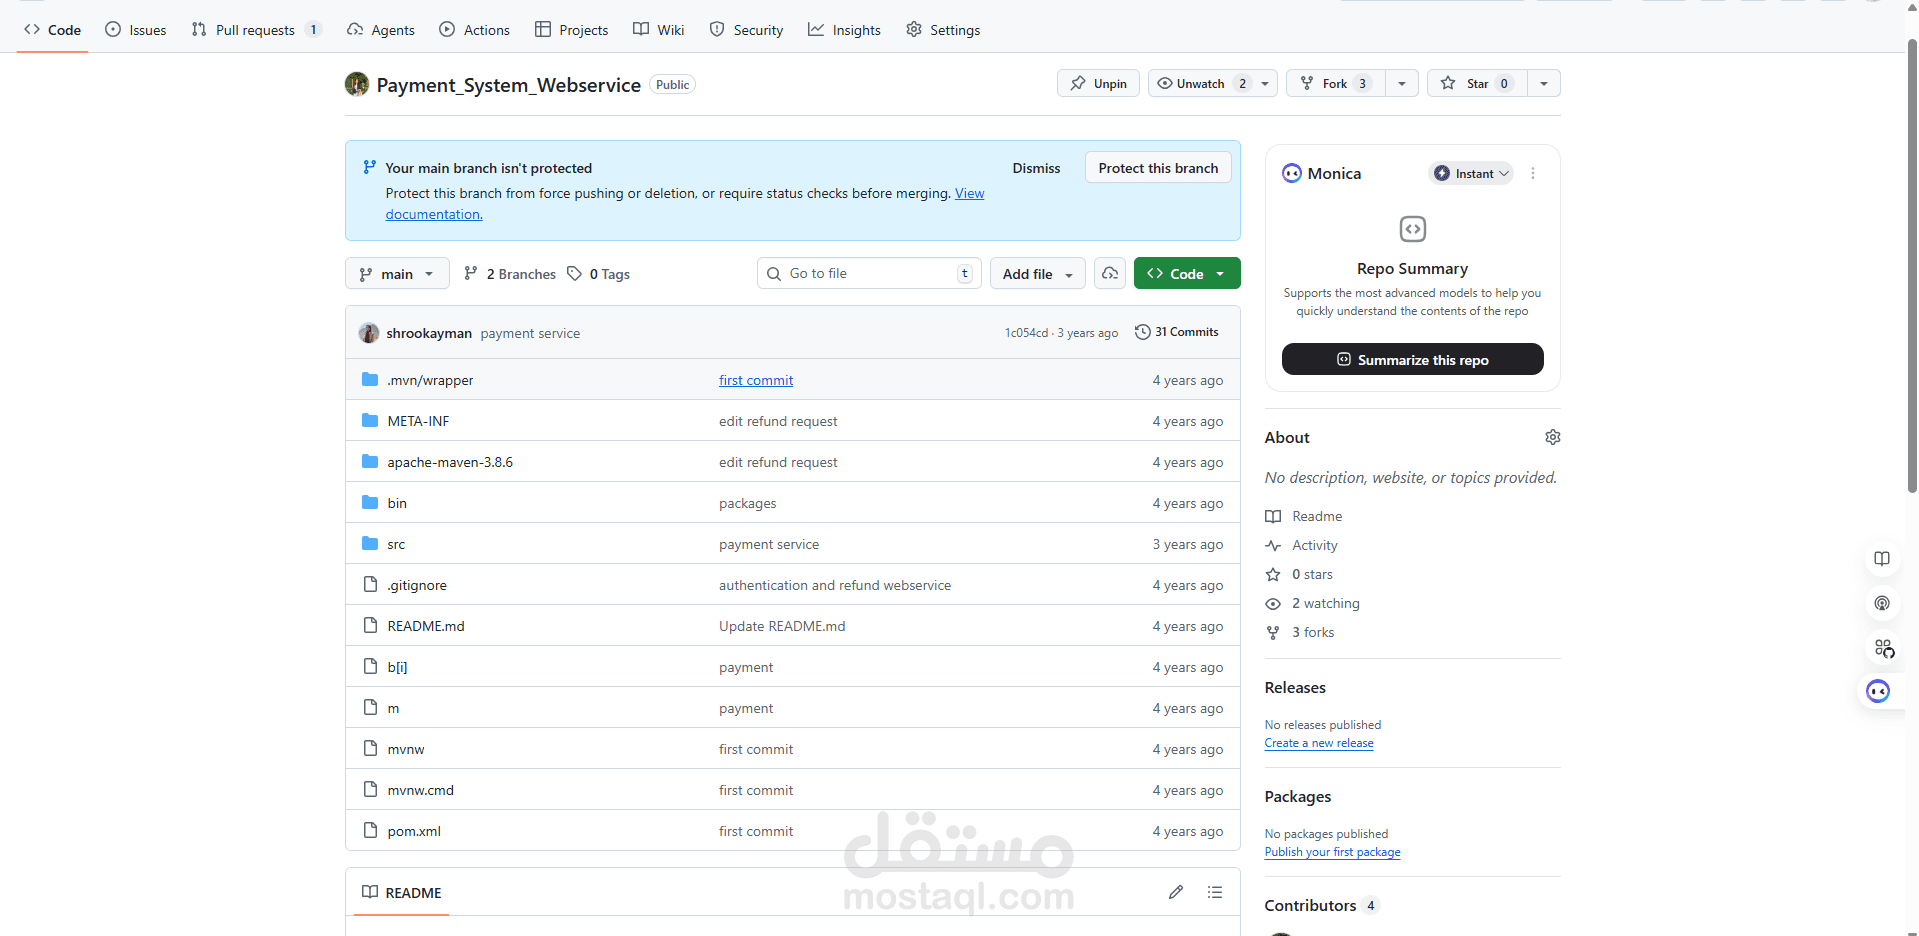View the 3 forks link
This screenshot has width=1919, height=936.
click(1300, 632)
